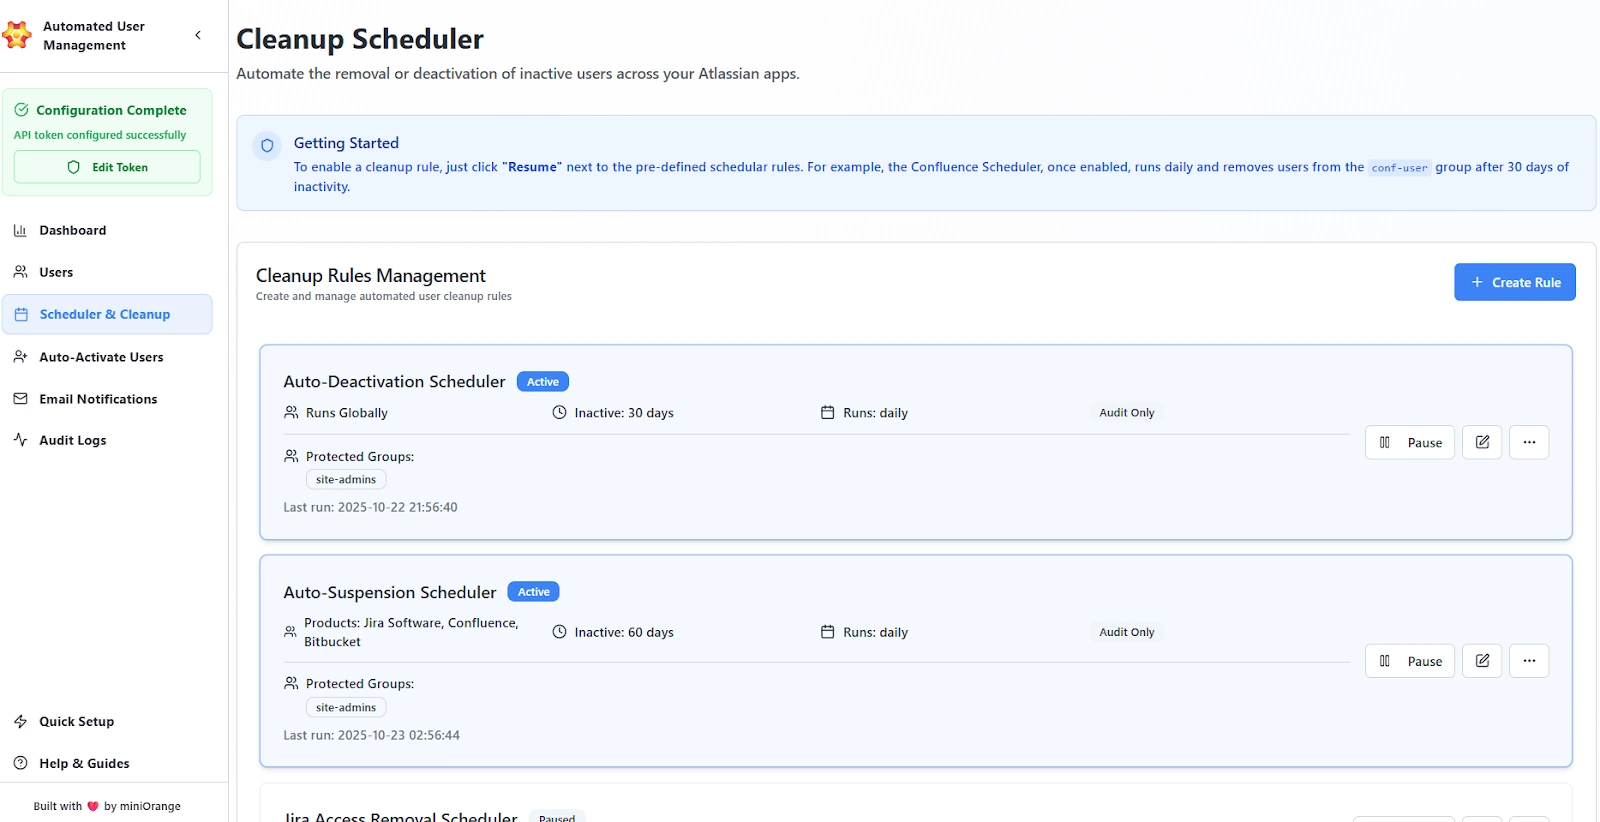The width and height of the screenshot is (1600, 822).
Task: Click 'Last run: 2025-10-22 21:56:40' text
Action: click(370, 507)
